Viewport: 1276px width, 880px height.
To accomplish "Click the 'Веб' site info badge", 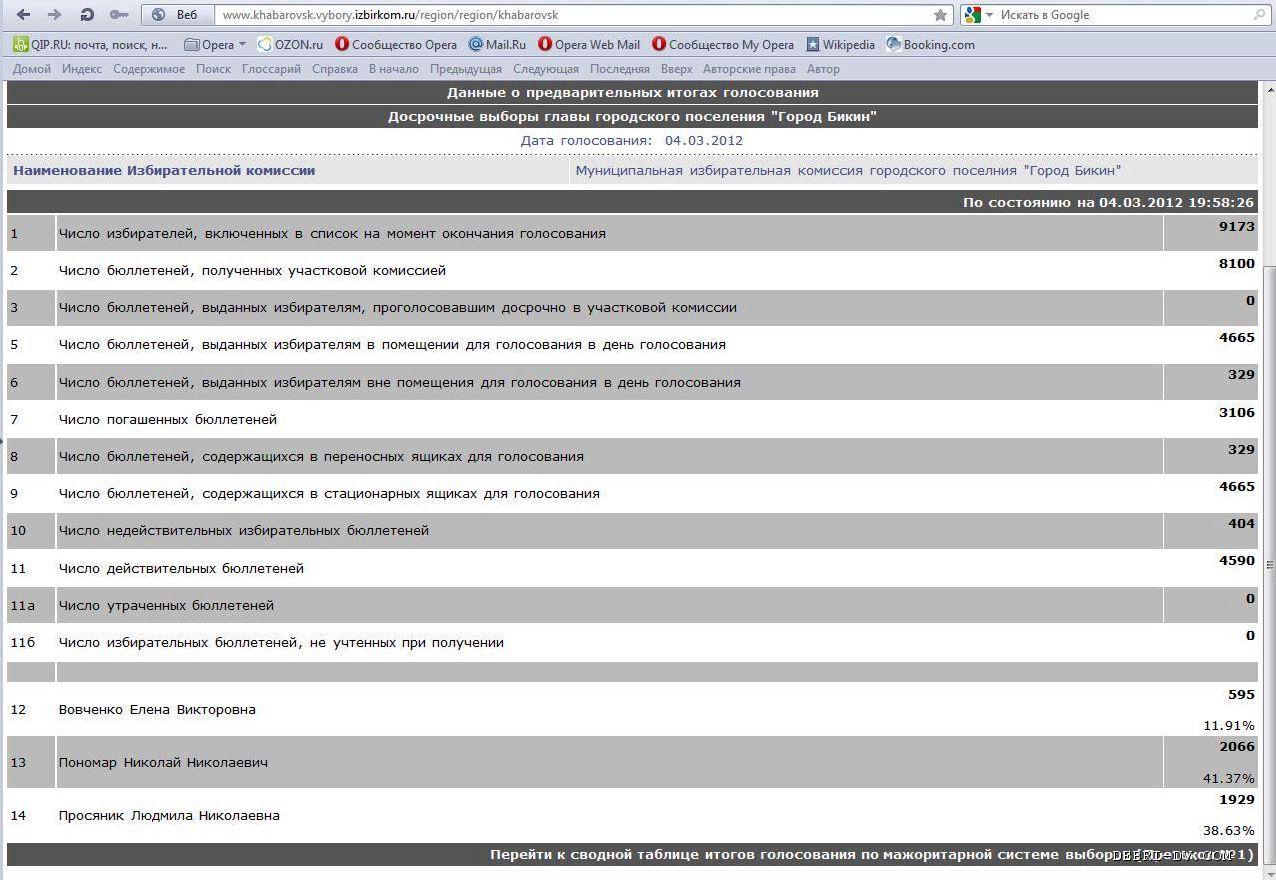I will 178,15.
